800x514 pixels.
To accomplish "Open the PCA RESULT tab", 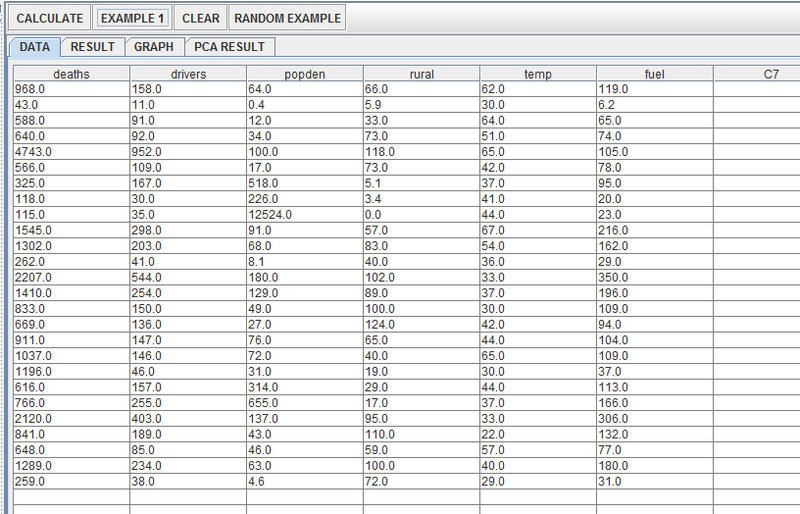I will tap(229, 47).
